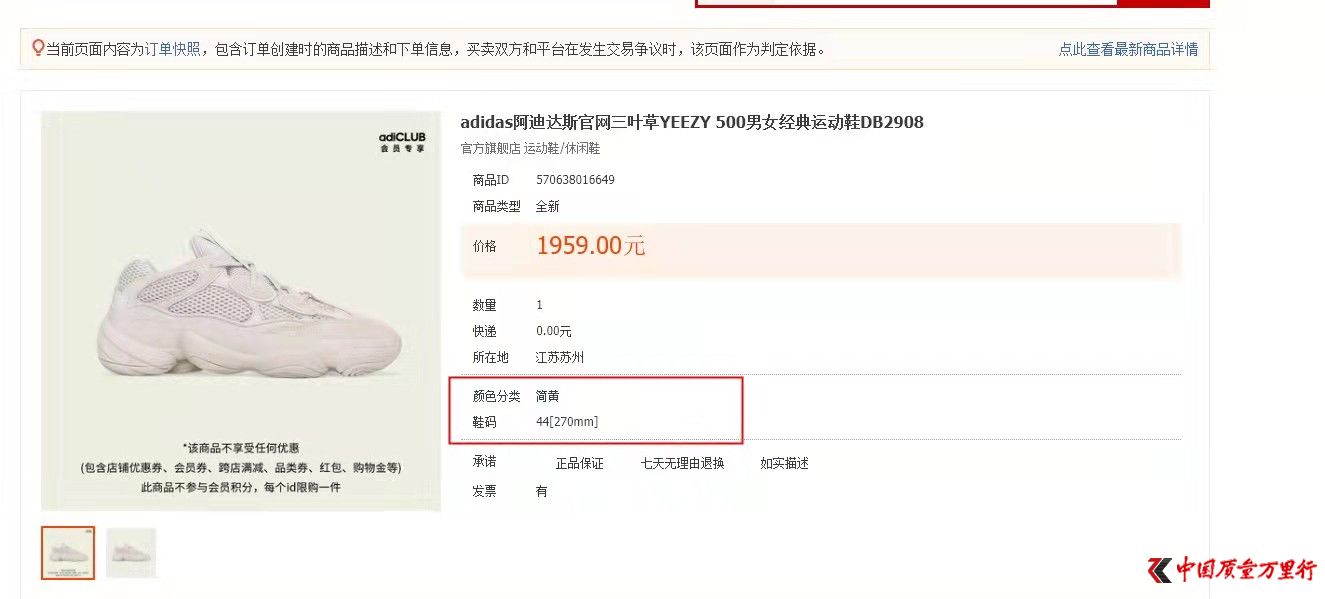The width and height of the screenshot is (1325, 599).
Task: Click the 1959.00元 price text
Action: pos(591,246)
